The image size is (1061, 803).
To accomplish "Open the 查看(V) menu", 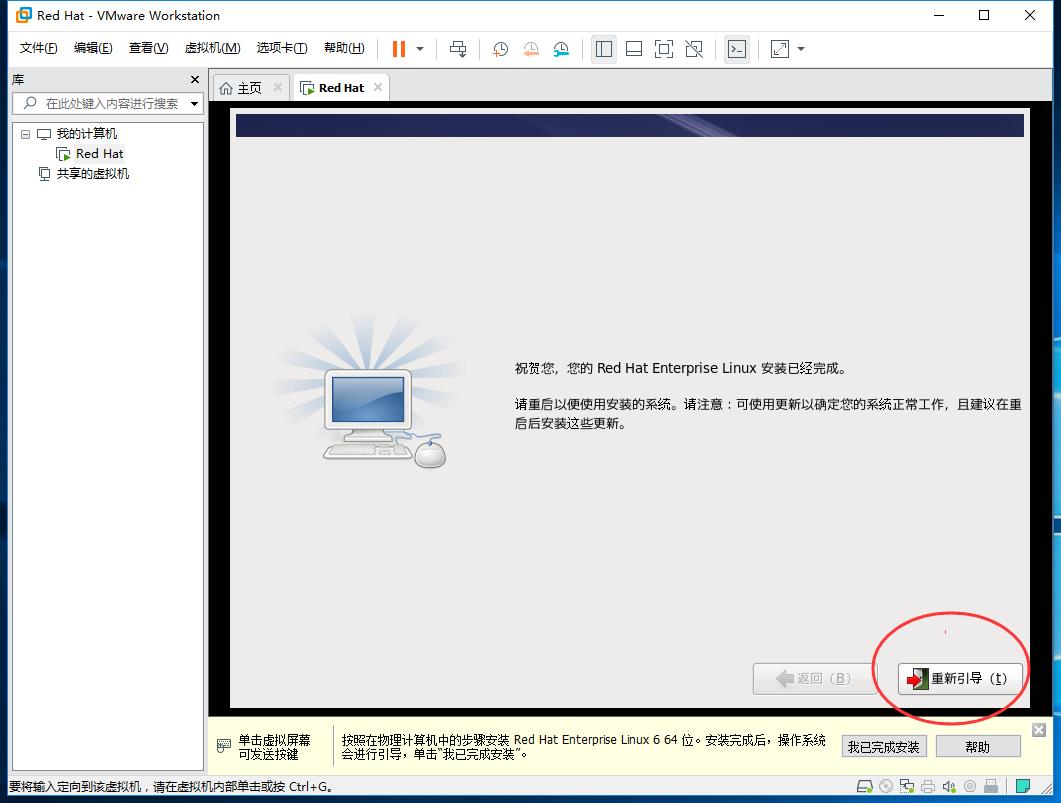I will pyautogui.click(x=148, y=48).
